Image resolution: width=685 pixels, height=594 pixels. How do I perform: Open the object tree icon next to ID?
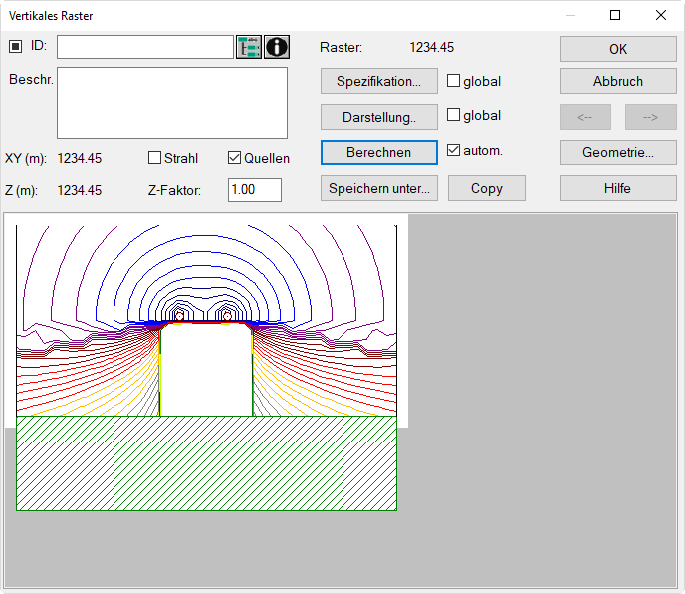(249, 47)
